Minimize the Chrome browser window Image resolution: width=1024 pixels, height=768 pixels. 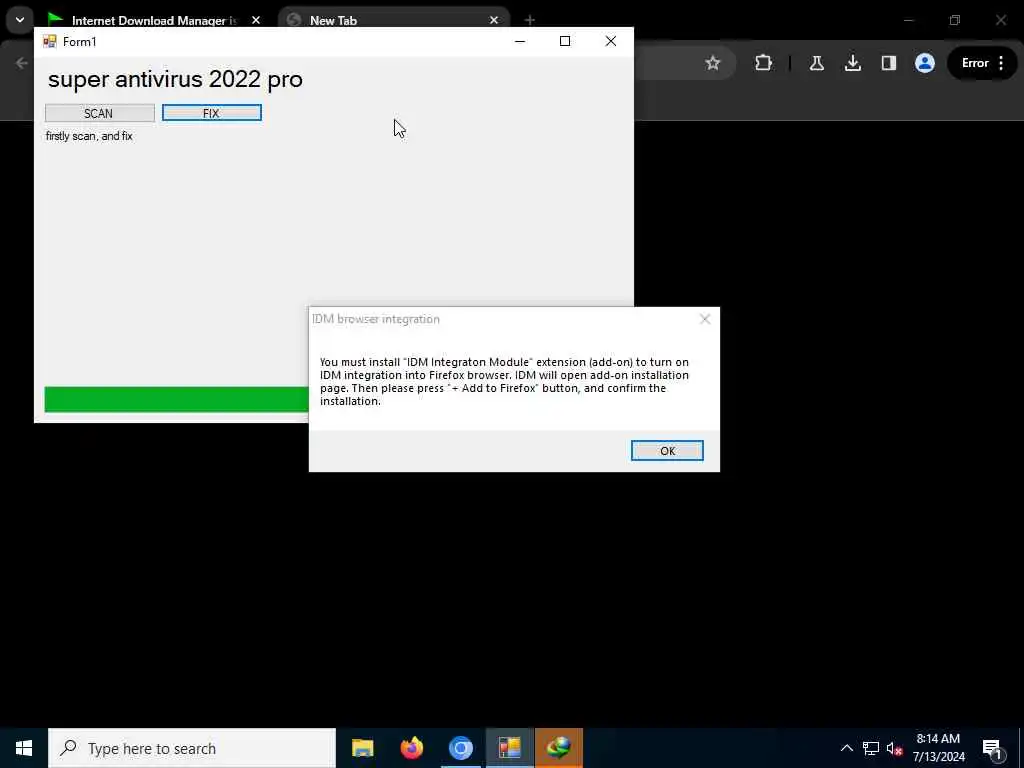pos(908,20)
